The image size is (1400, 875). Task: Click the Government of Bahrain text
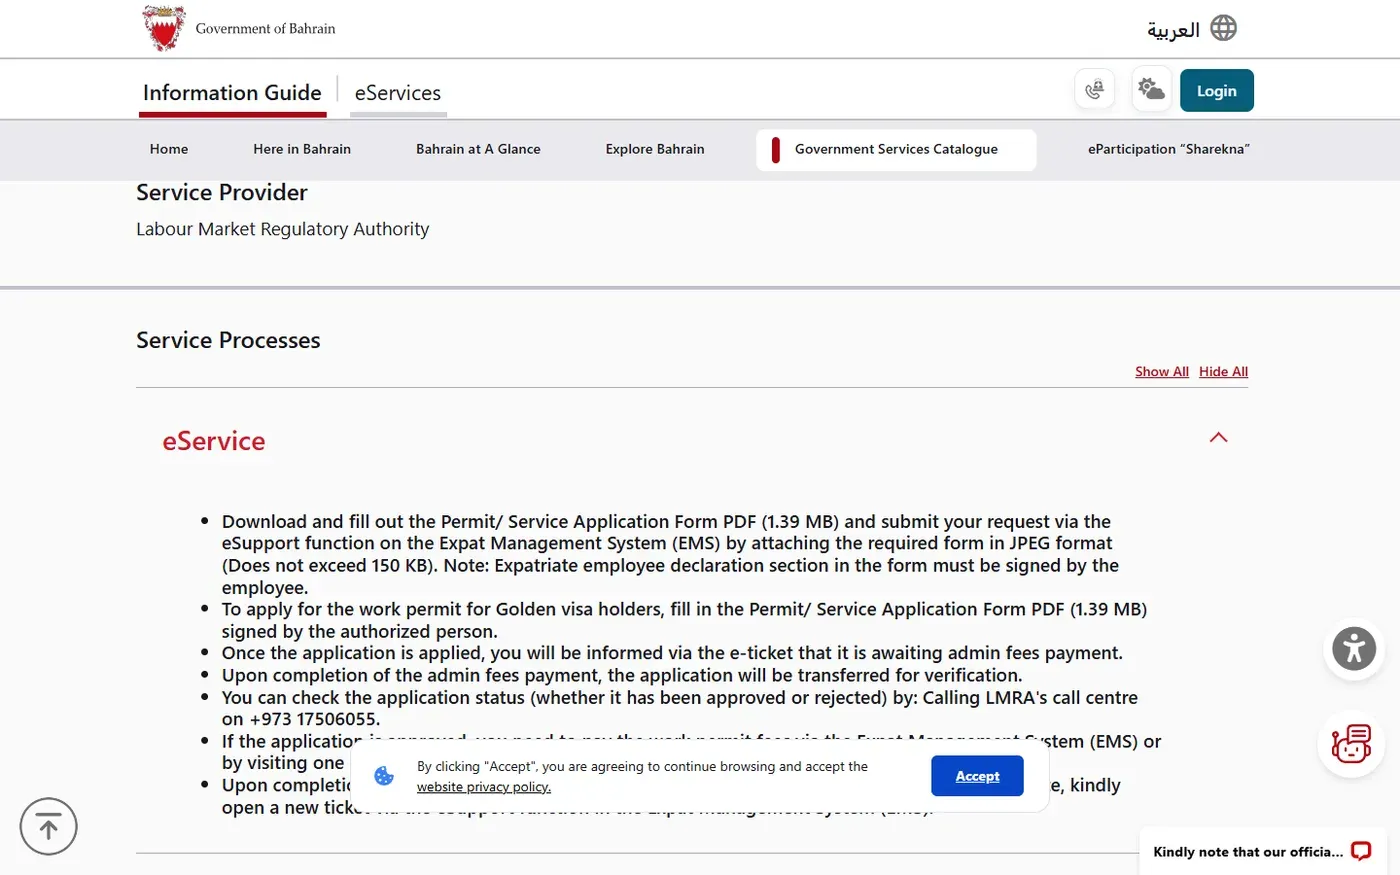266,29
